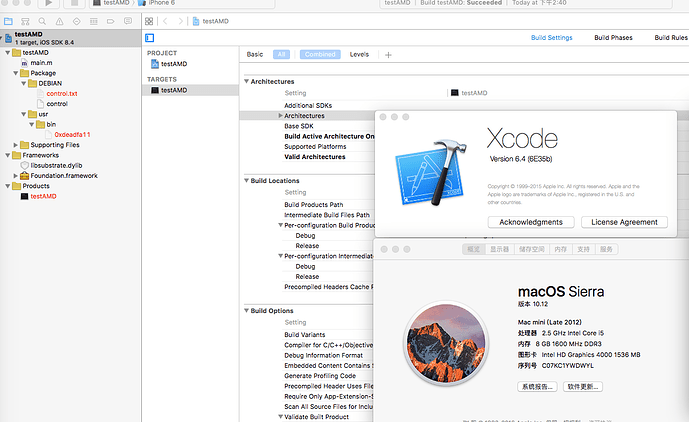This screenshot has height=422, width=689.
Task: Select the testAMD root project in navigator
Action: pos(70,38)
